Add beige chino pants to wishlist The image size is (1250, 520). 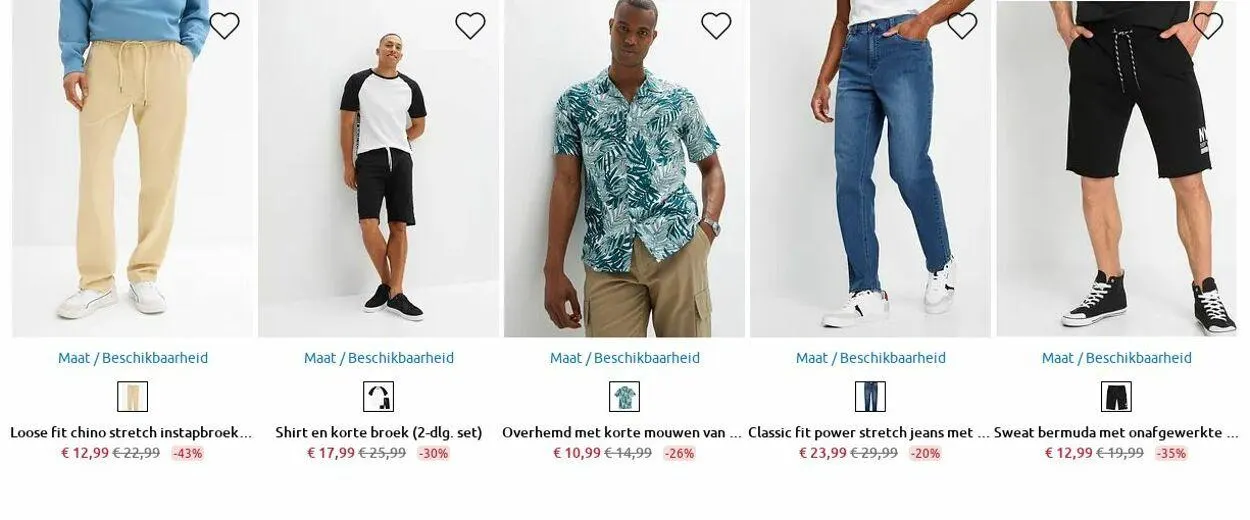click(224, 26)
